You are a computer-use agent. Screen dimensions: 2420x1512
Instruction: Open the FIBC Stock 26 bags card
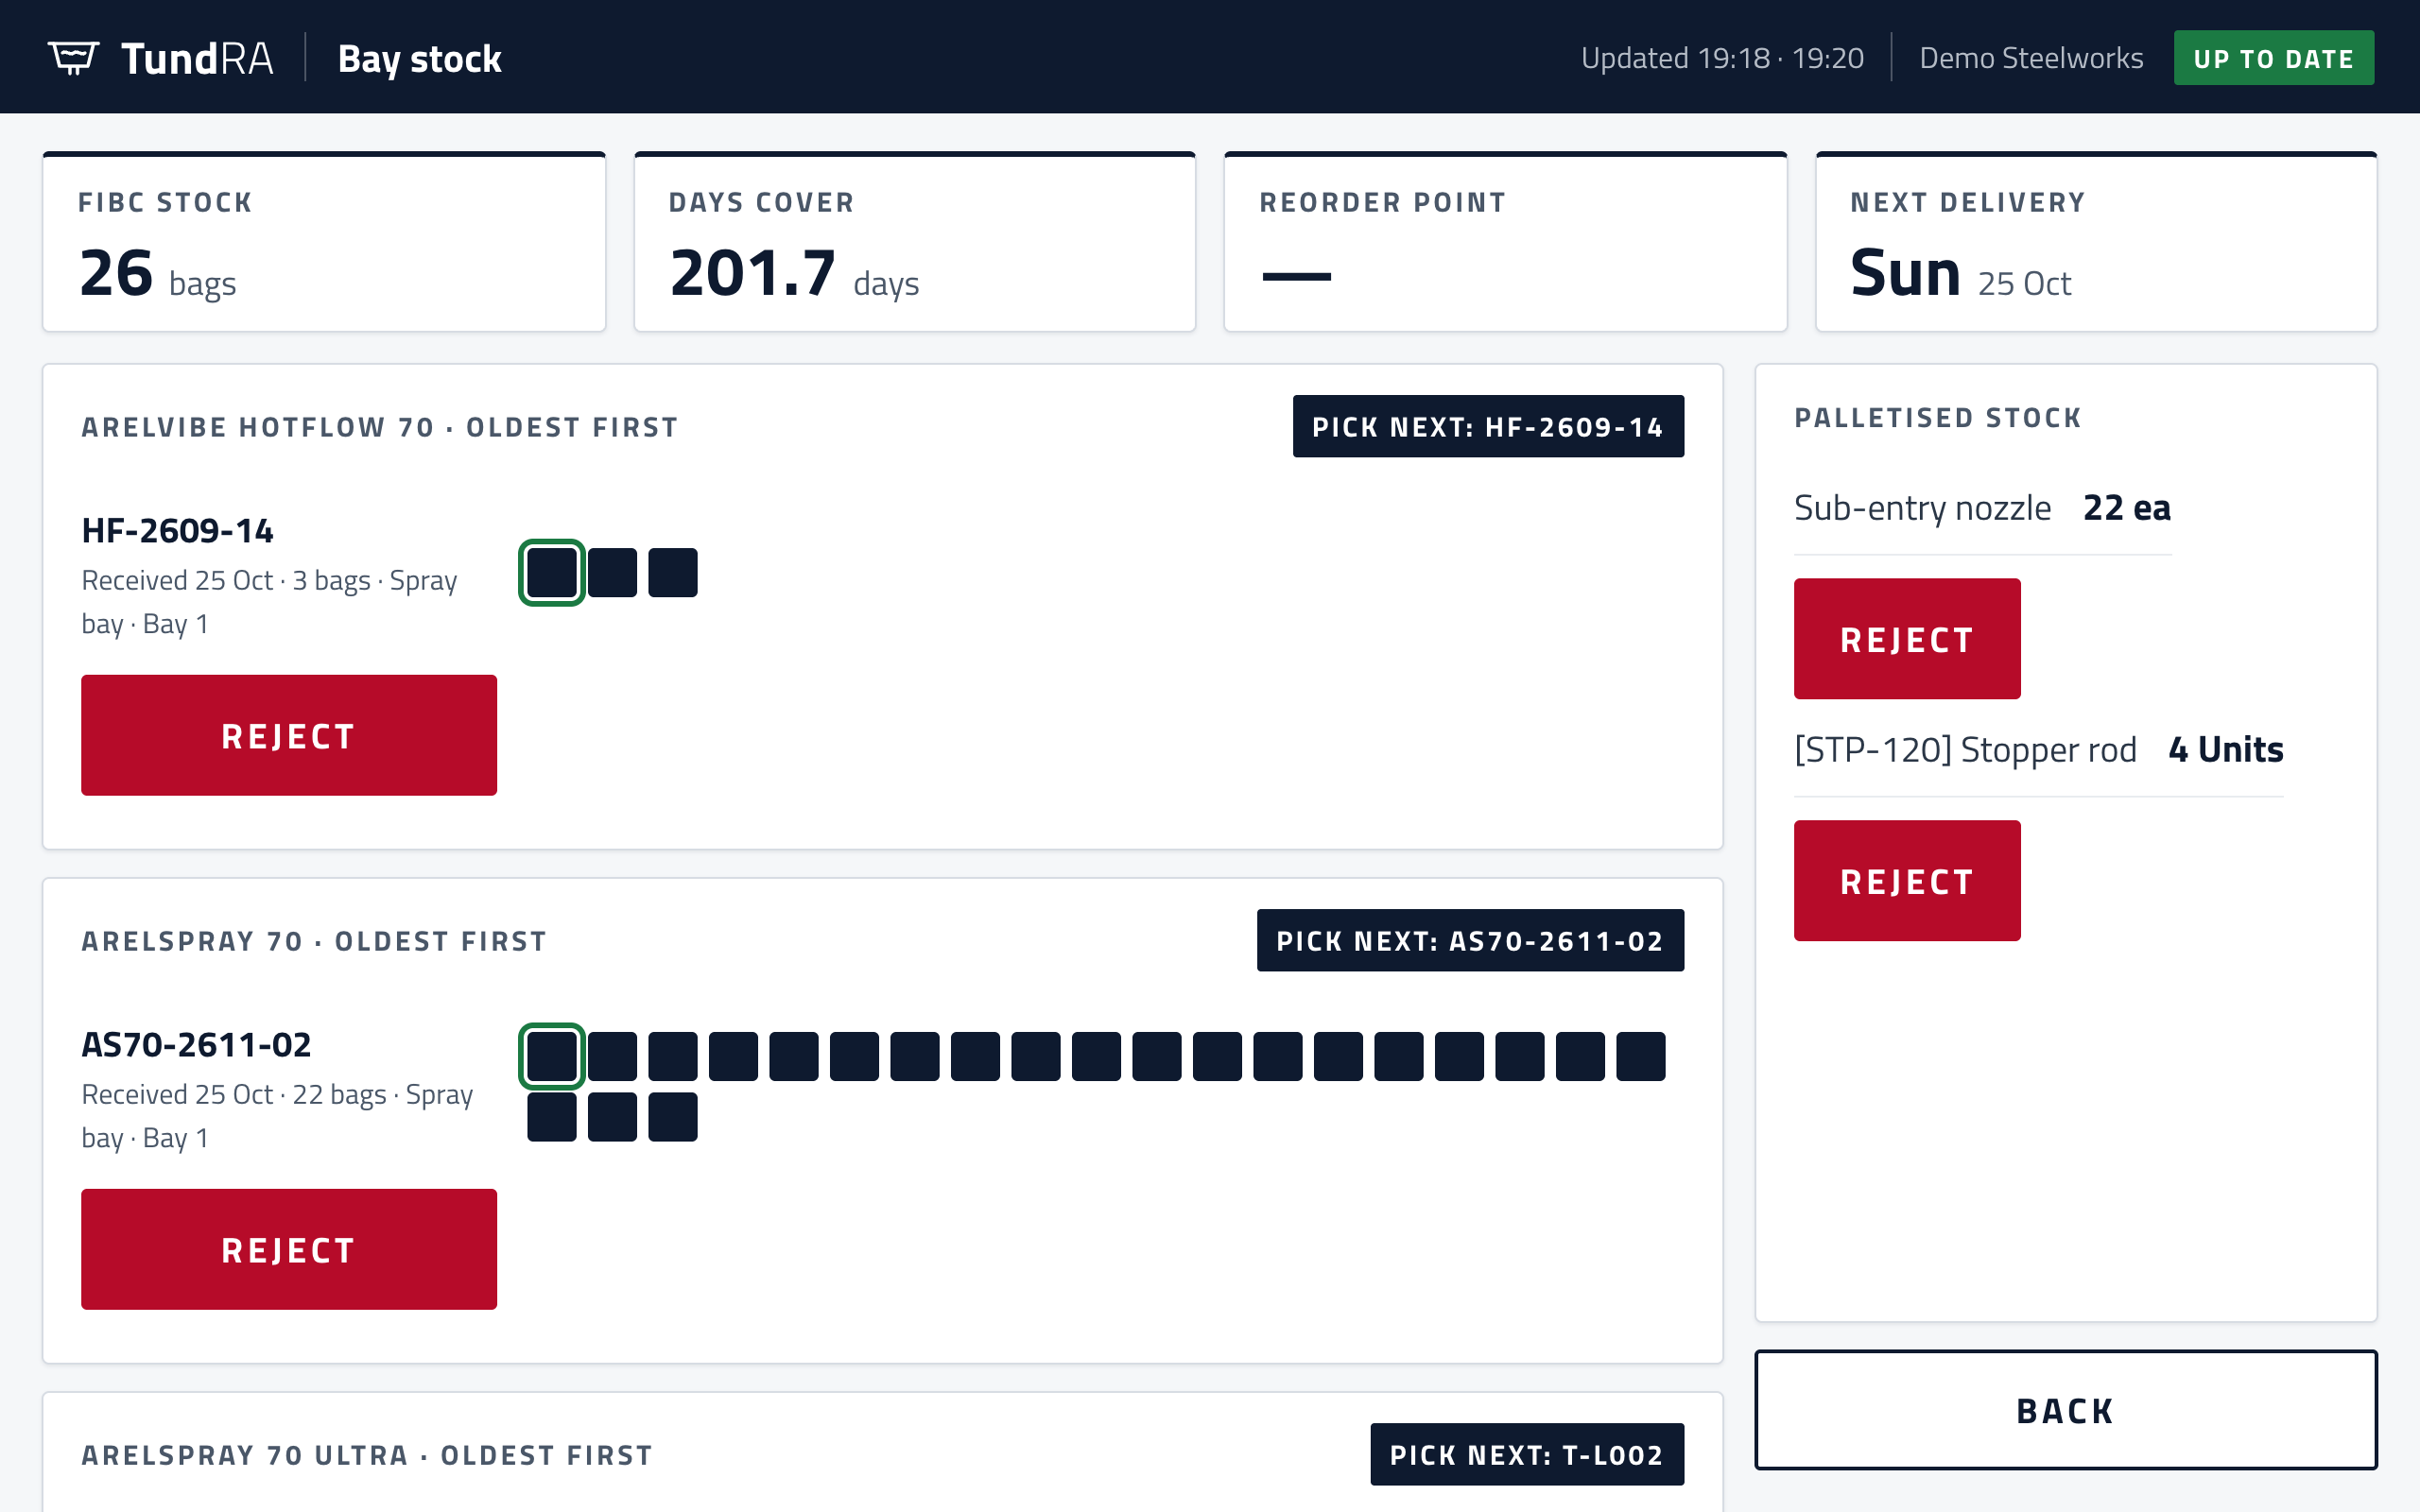point(324,242)
